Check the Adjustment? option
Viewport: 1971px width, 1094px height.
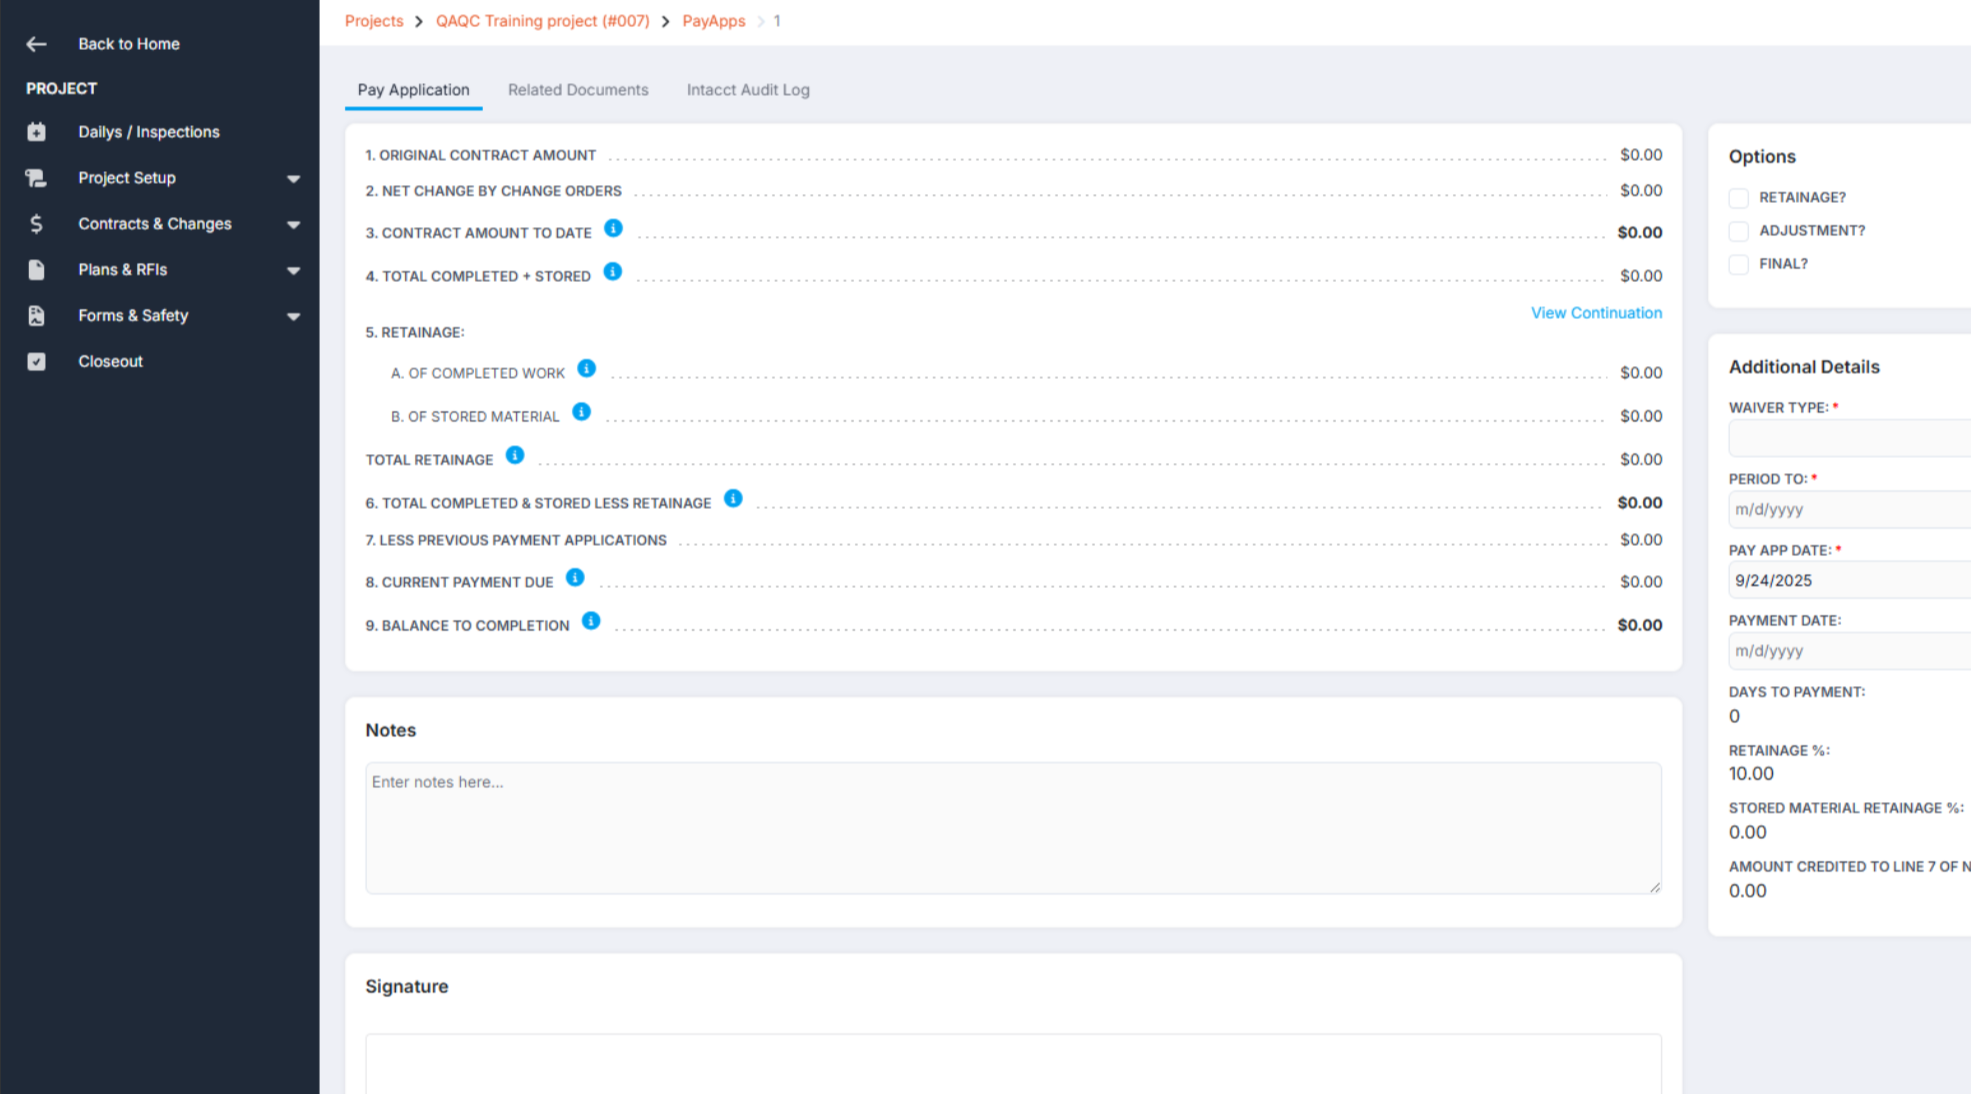tap(1738, 231)
